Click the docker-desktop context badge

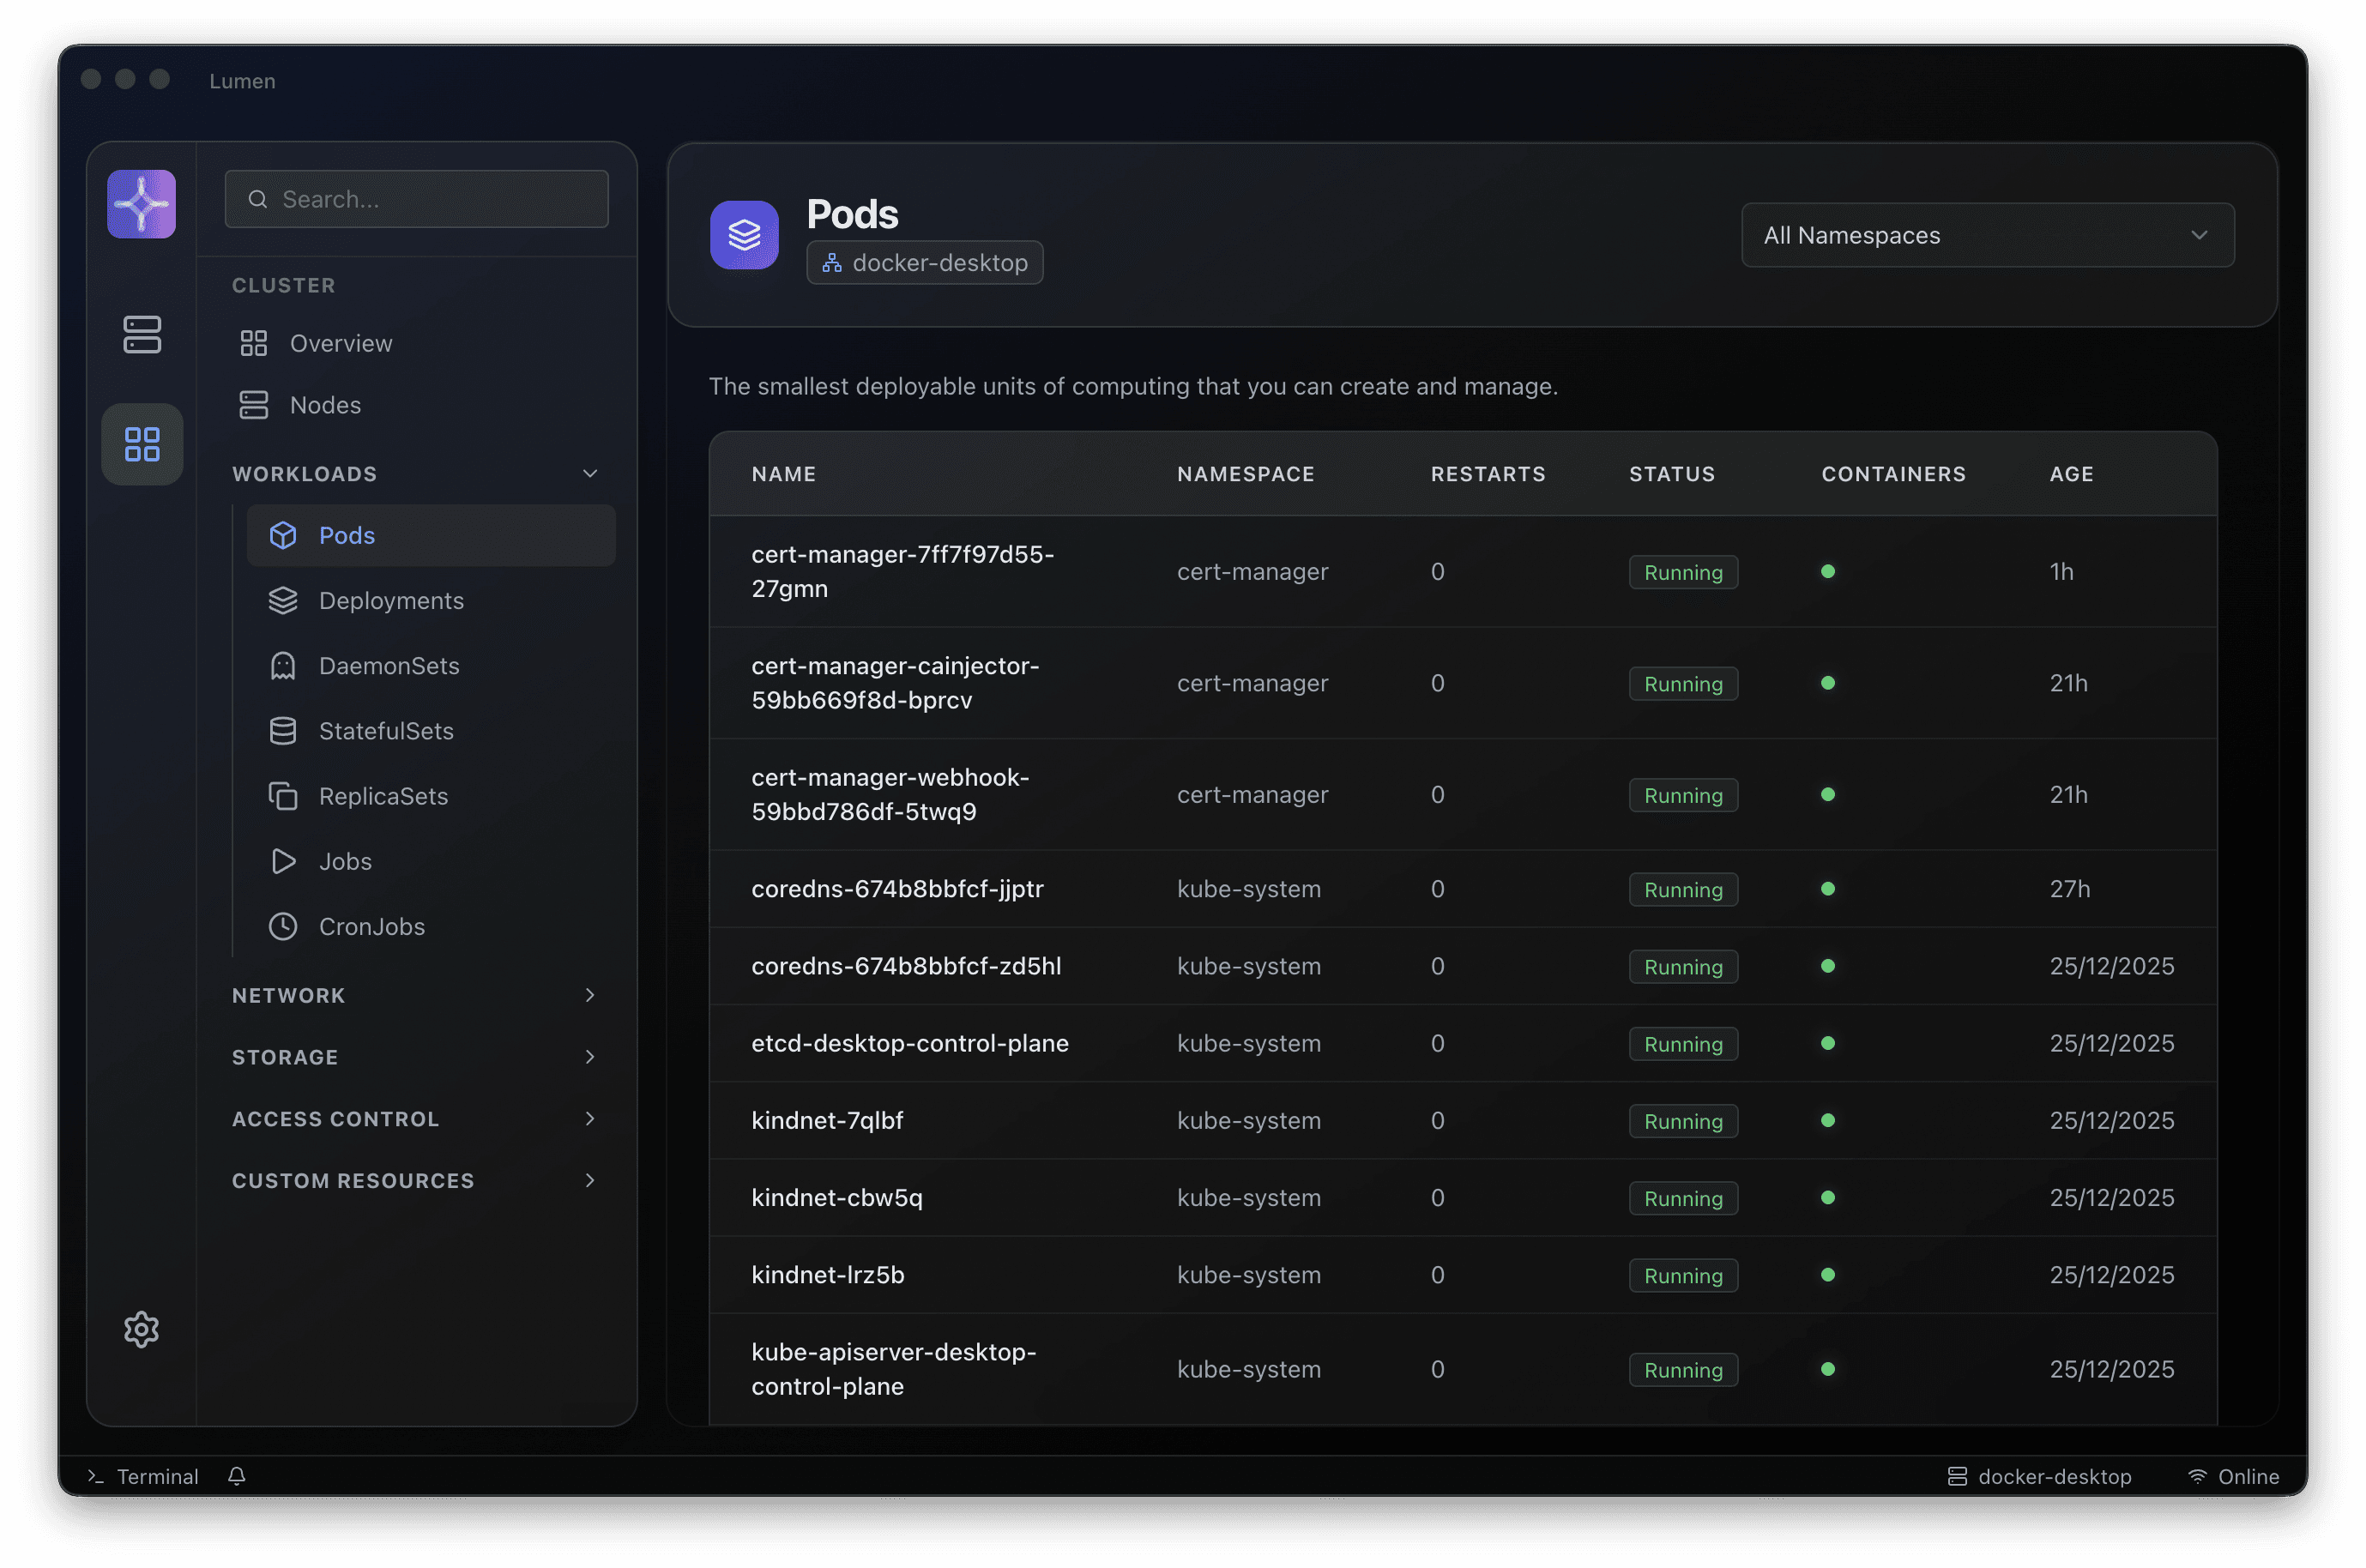(x=923, y=262)
